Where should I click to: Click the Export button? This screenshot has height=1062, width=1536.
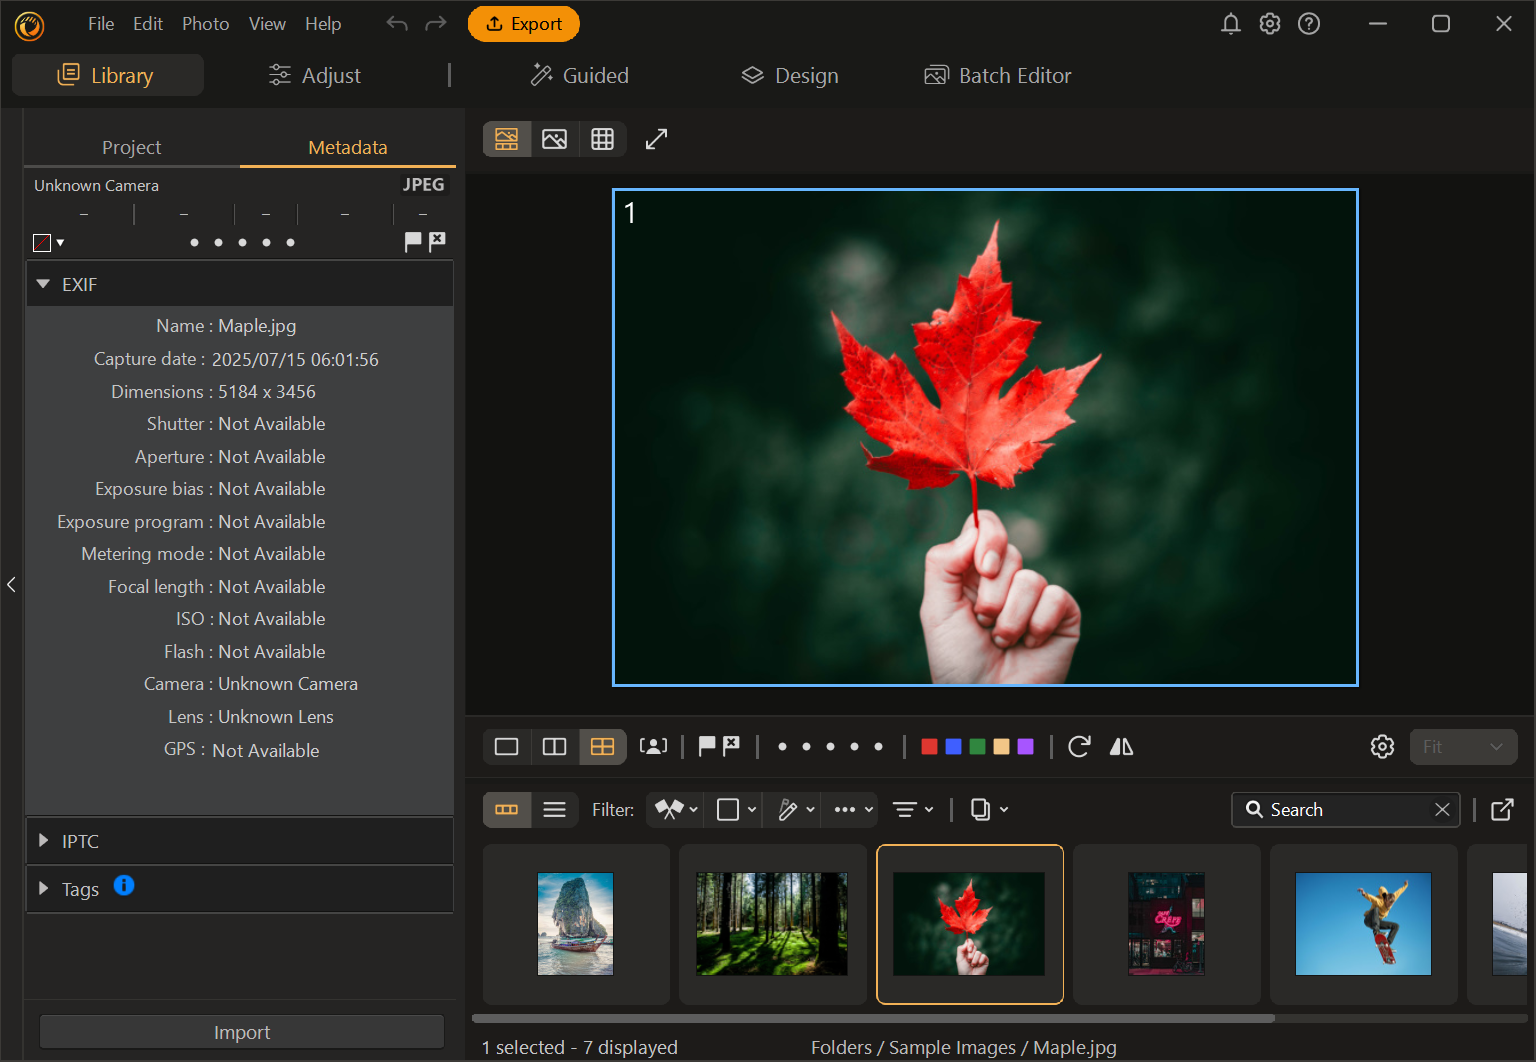(x=524, y=24)
